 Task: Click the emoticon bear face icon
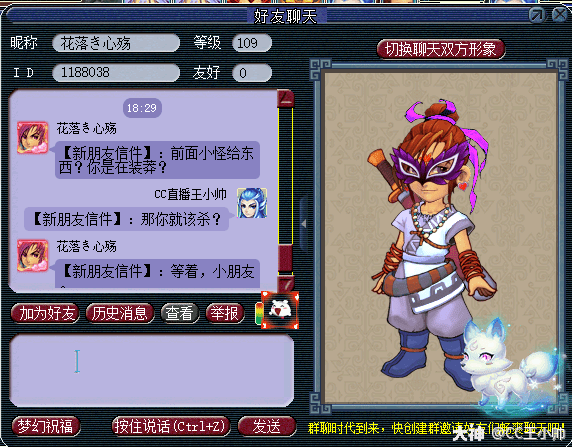pos(280,310)
